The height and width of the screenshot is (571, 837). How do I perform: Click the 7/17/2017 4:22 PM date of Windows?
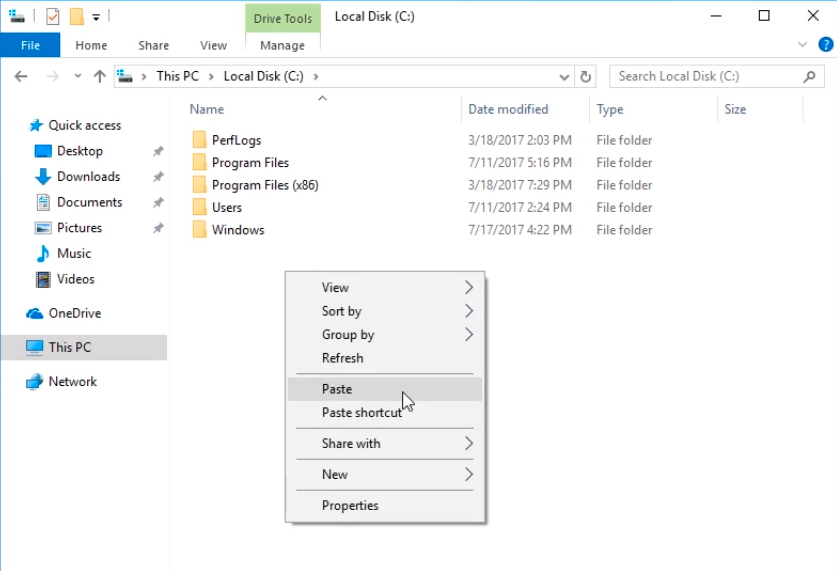point(520,230)
